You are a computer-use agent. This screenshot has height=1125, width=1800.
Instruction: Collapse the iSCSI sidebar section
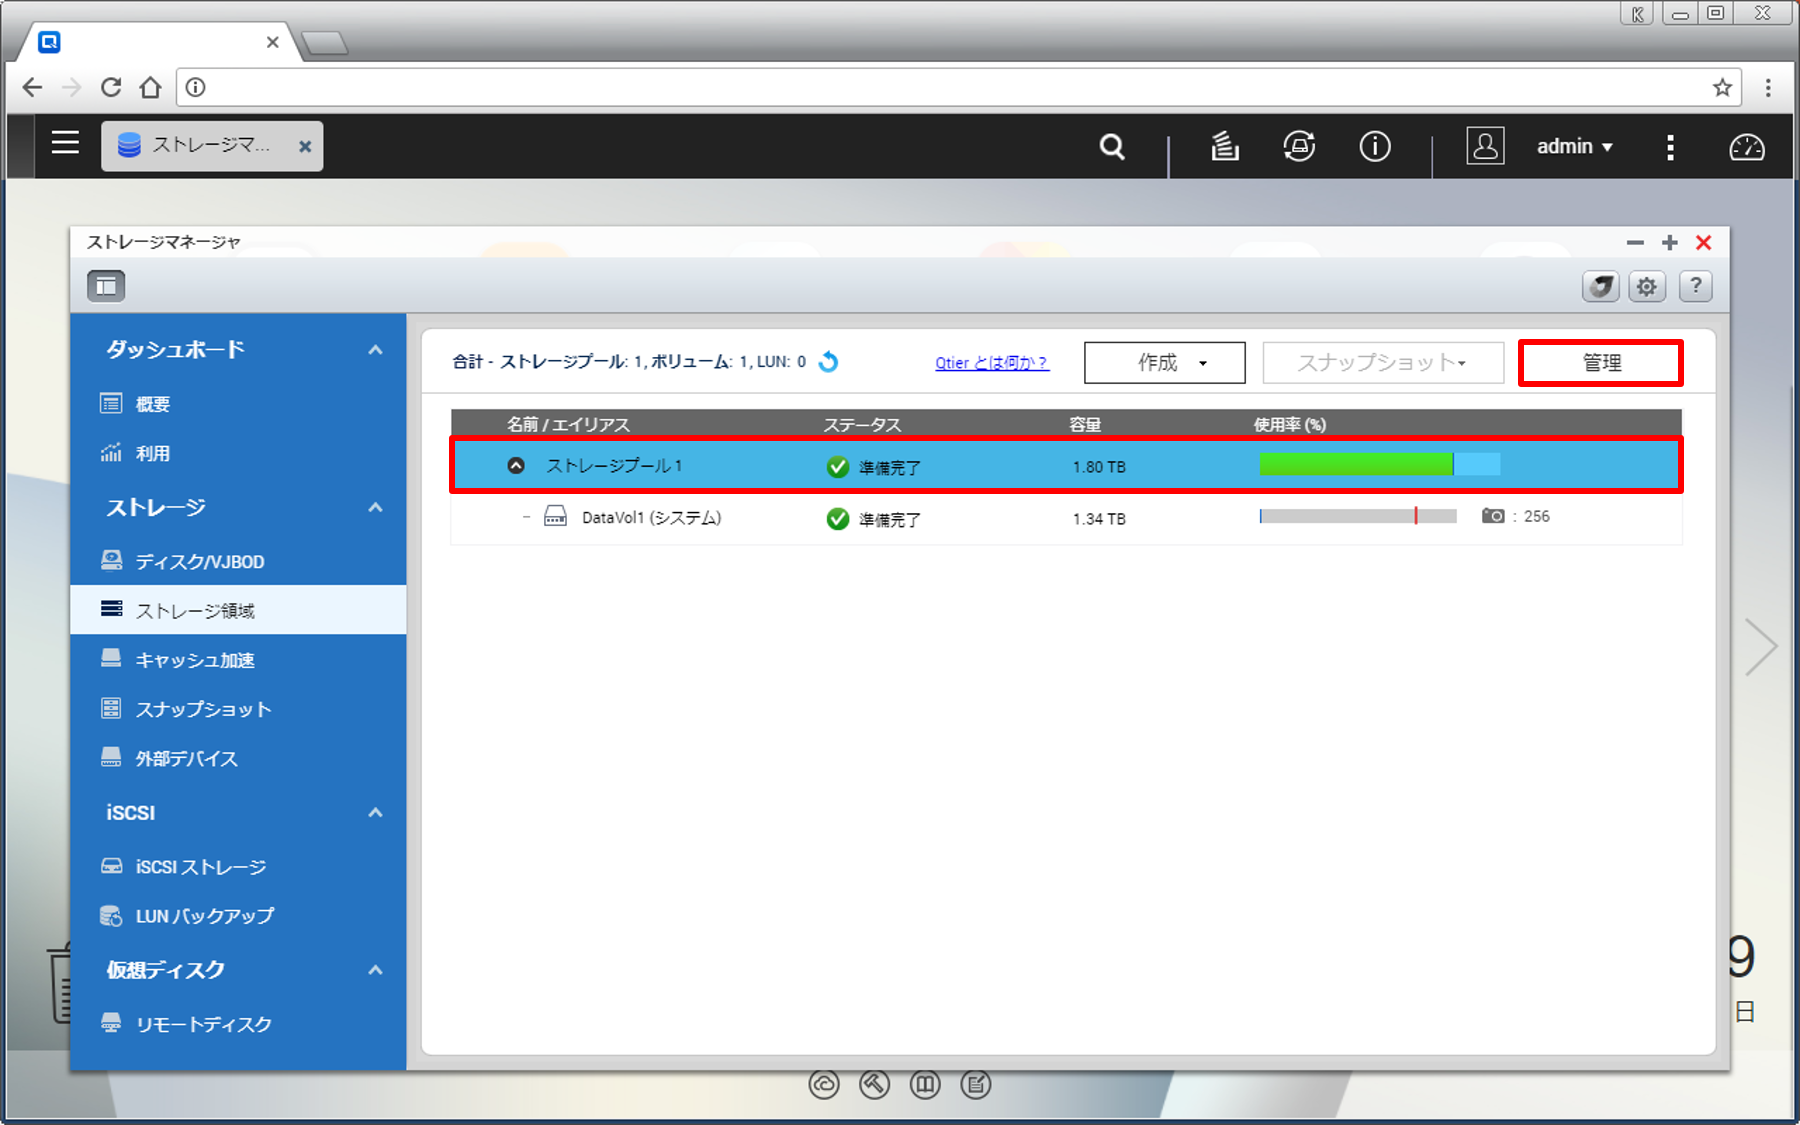pos(375,813)
